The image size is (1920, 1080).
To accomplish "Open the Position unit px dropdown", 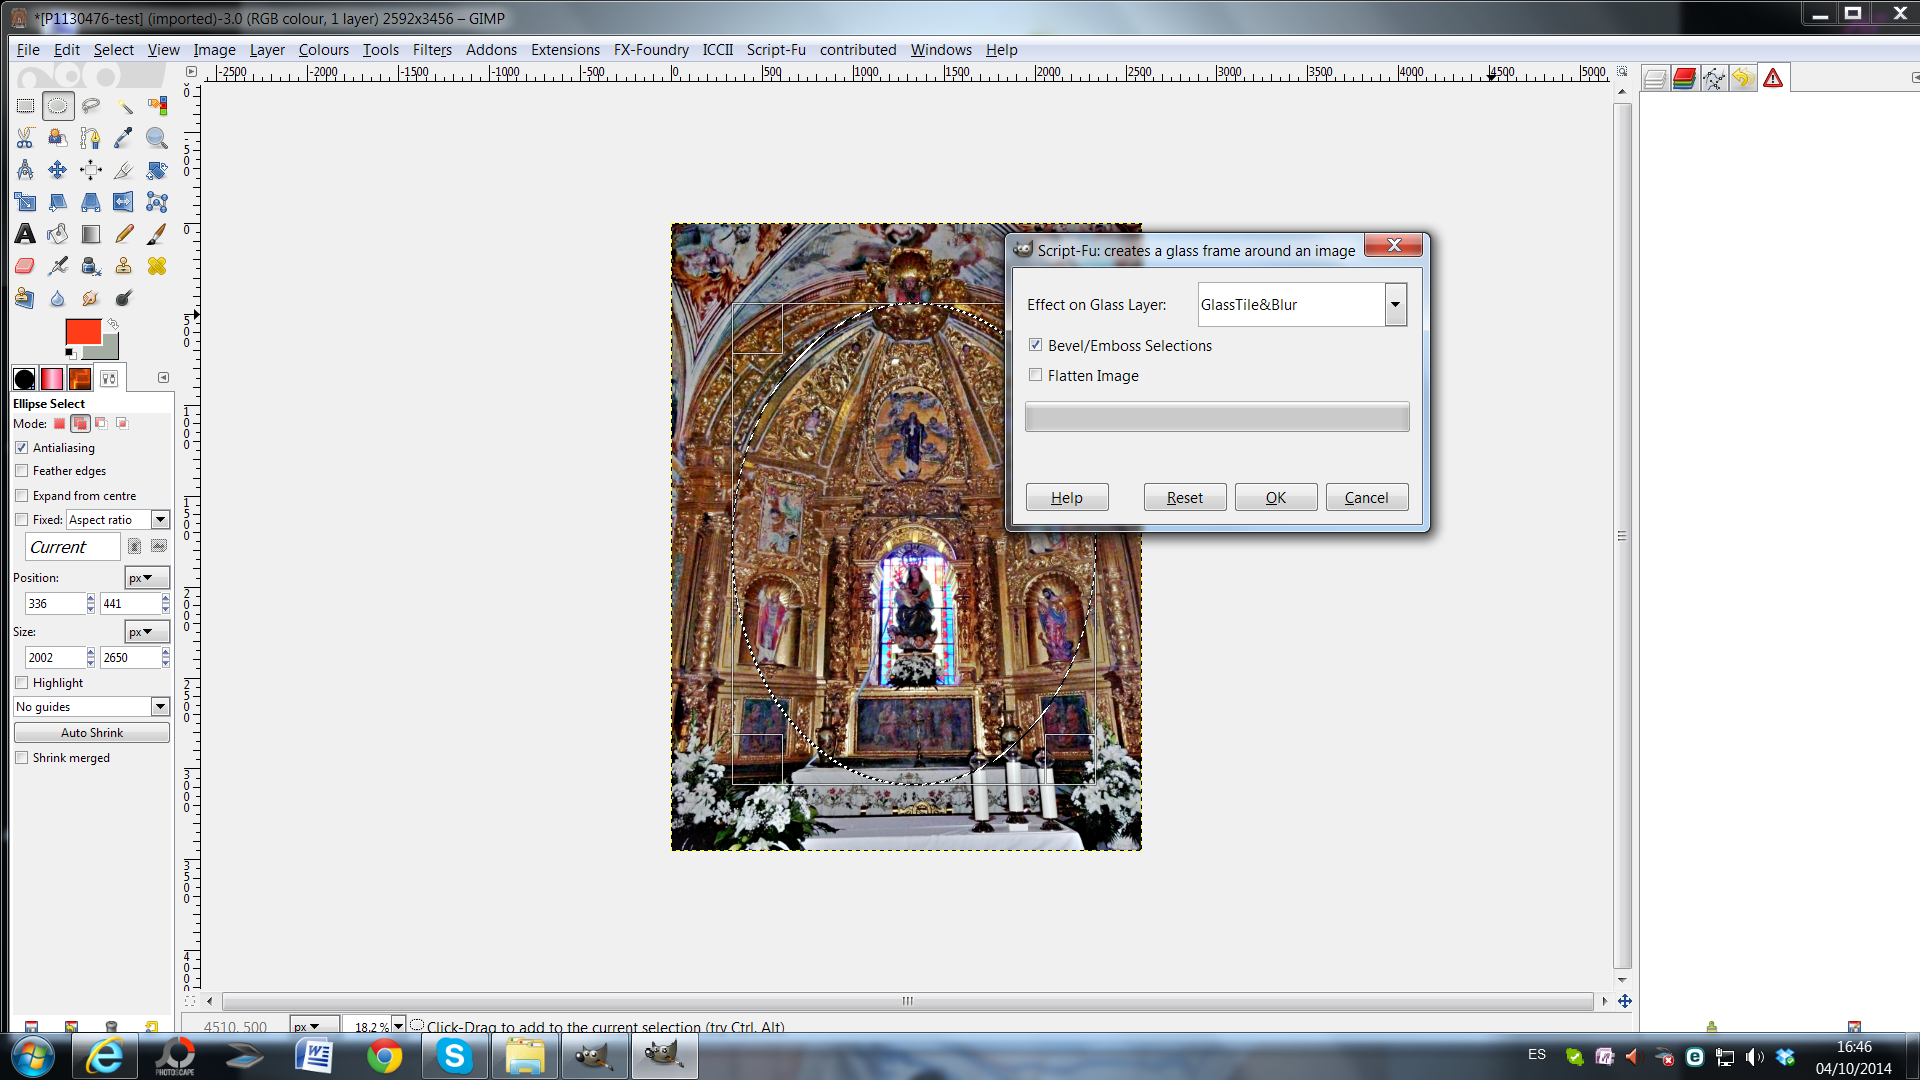I will 147,578.
